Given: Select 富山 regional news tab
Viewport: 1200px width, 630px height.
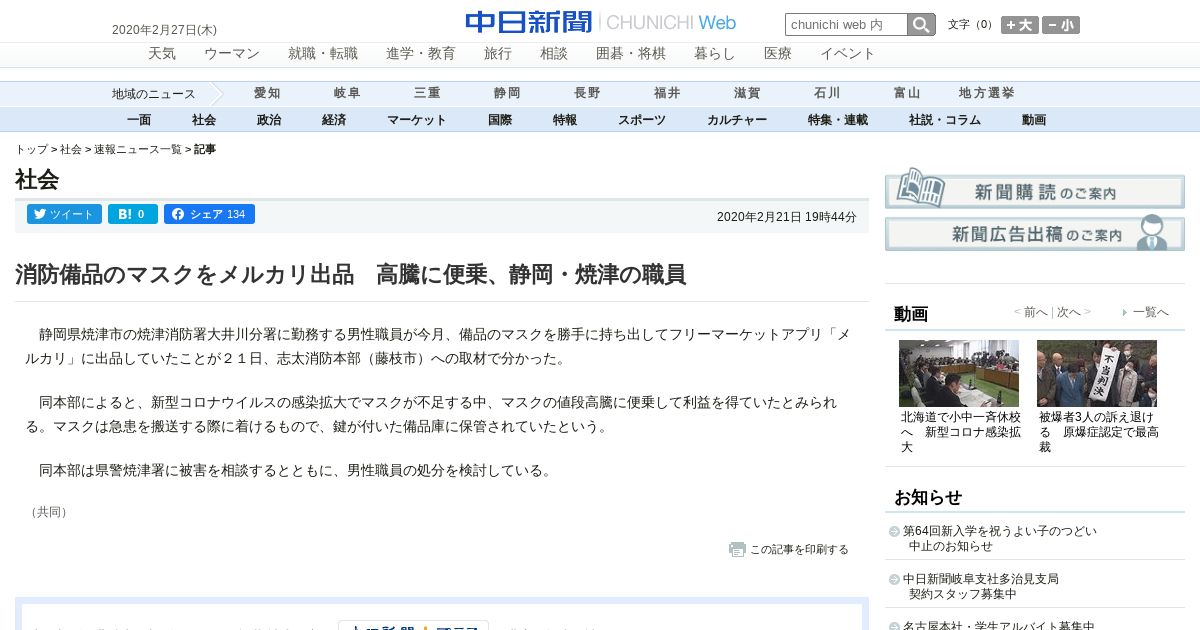Looking at the screenshot, I should (907, 93).
